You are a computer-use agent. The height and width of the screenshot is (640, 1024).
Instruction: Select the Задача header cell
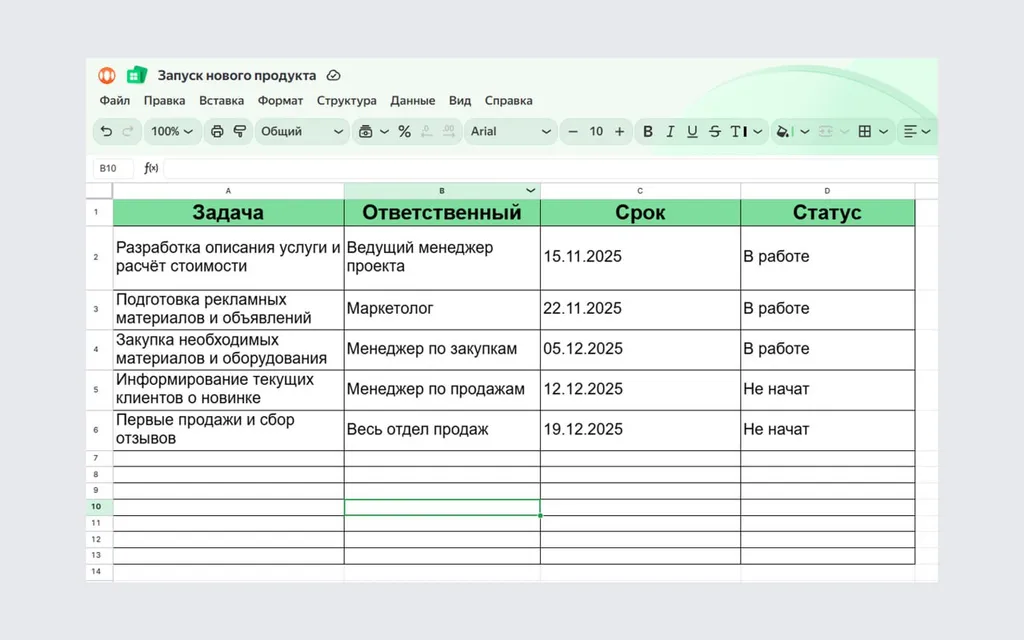[x=229, y=212]
